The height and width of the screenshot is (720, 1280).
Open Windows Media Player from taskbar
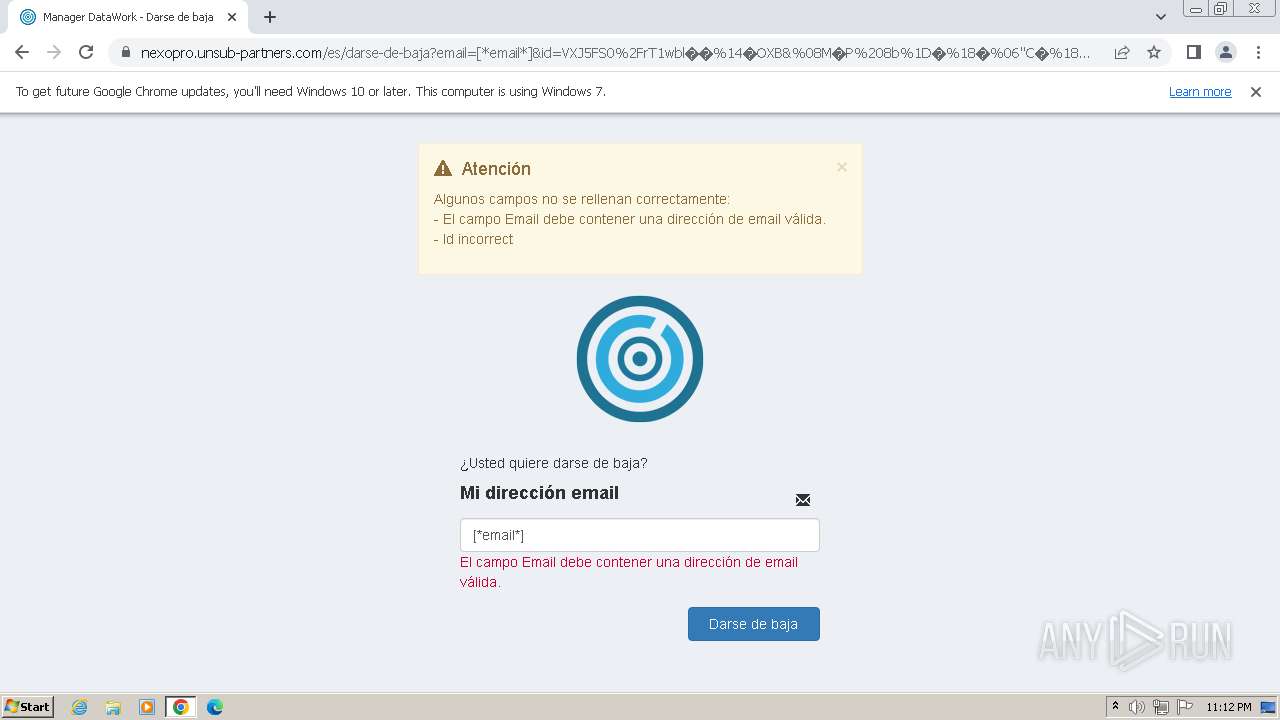[x=147, y=707]
